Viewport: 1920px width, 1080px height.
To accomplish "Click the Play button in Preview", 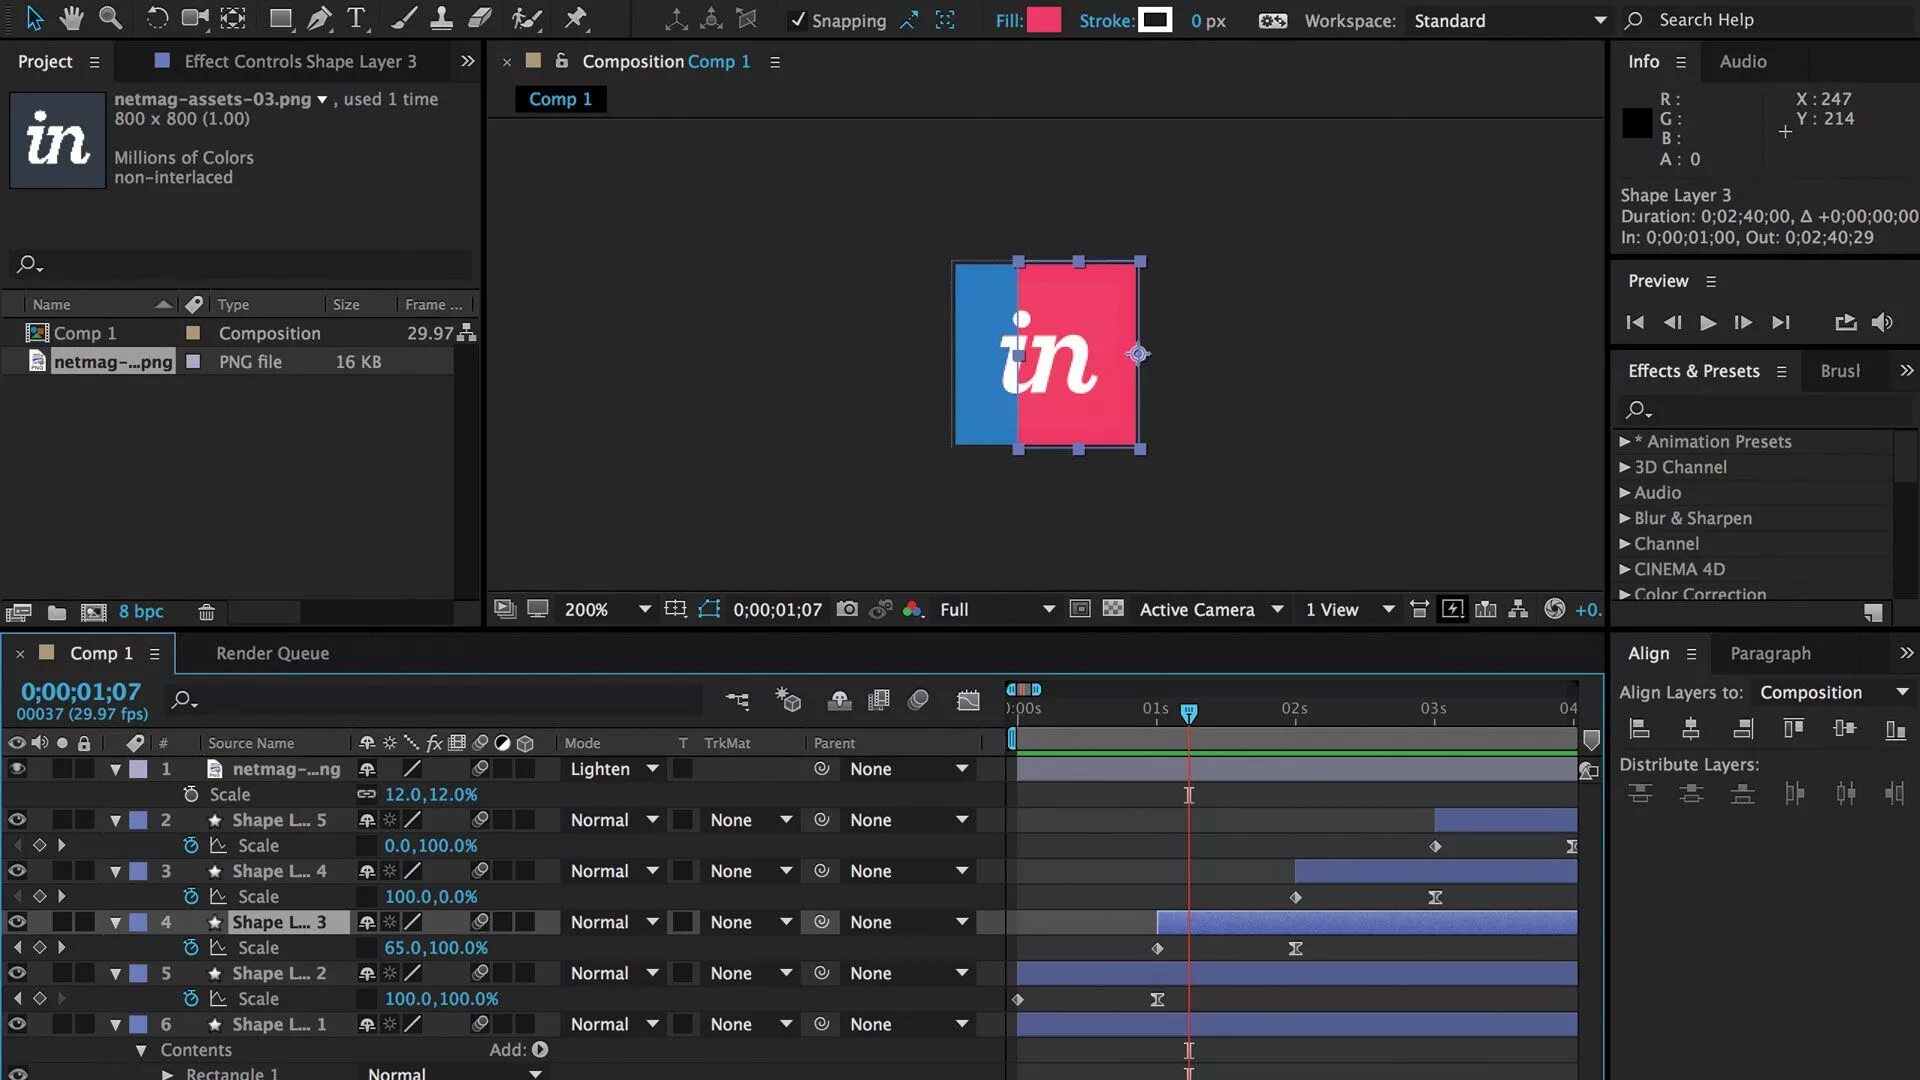I will (1708, 322).
